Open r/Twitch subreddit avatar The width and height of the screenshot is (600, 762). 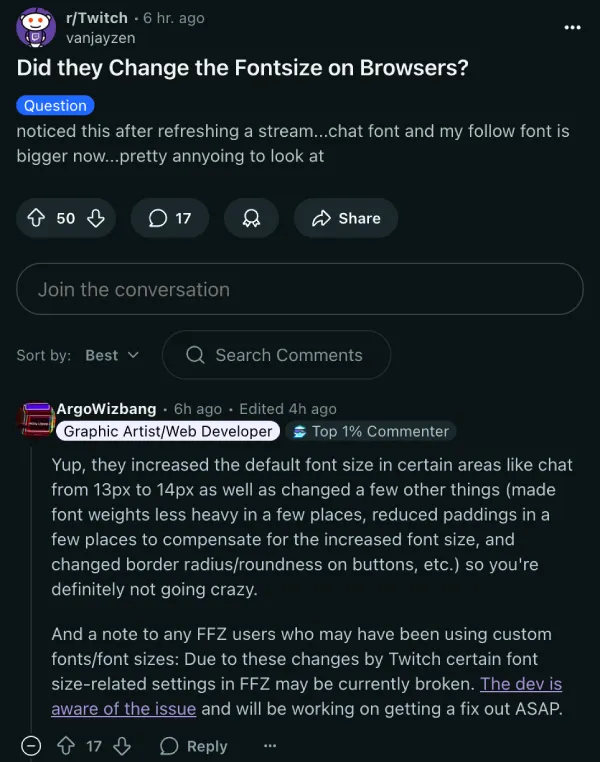pos(36,27)
